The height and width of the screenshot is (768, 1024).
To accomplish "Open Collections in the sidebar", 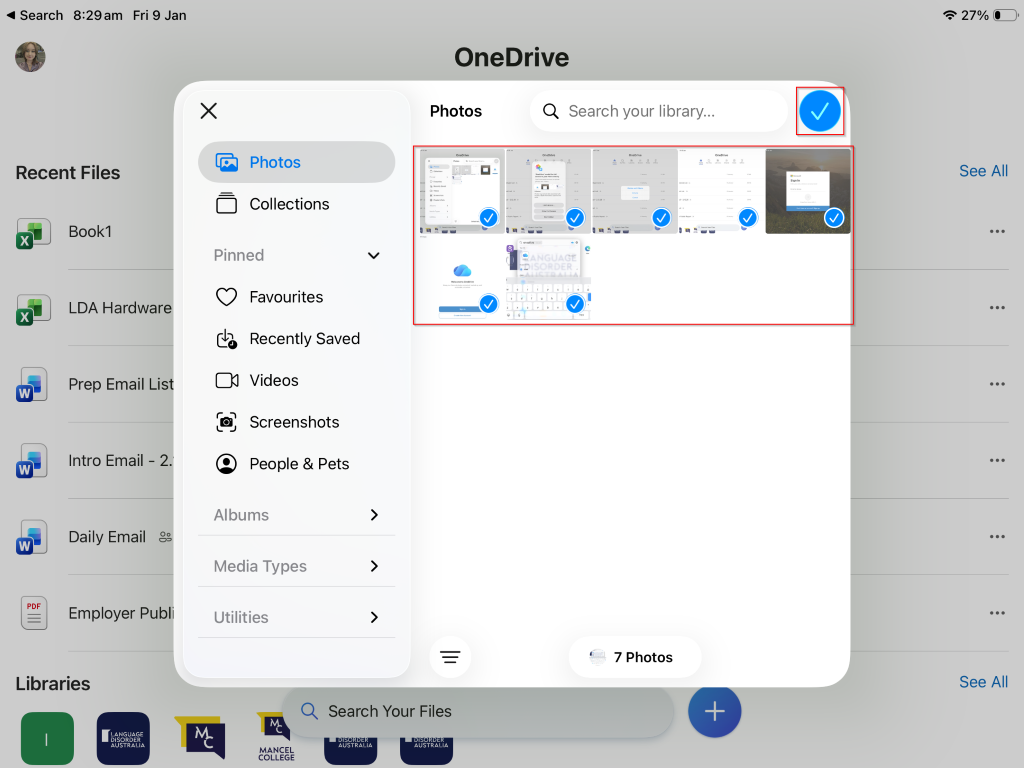I will tap(296, 204).
